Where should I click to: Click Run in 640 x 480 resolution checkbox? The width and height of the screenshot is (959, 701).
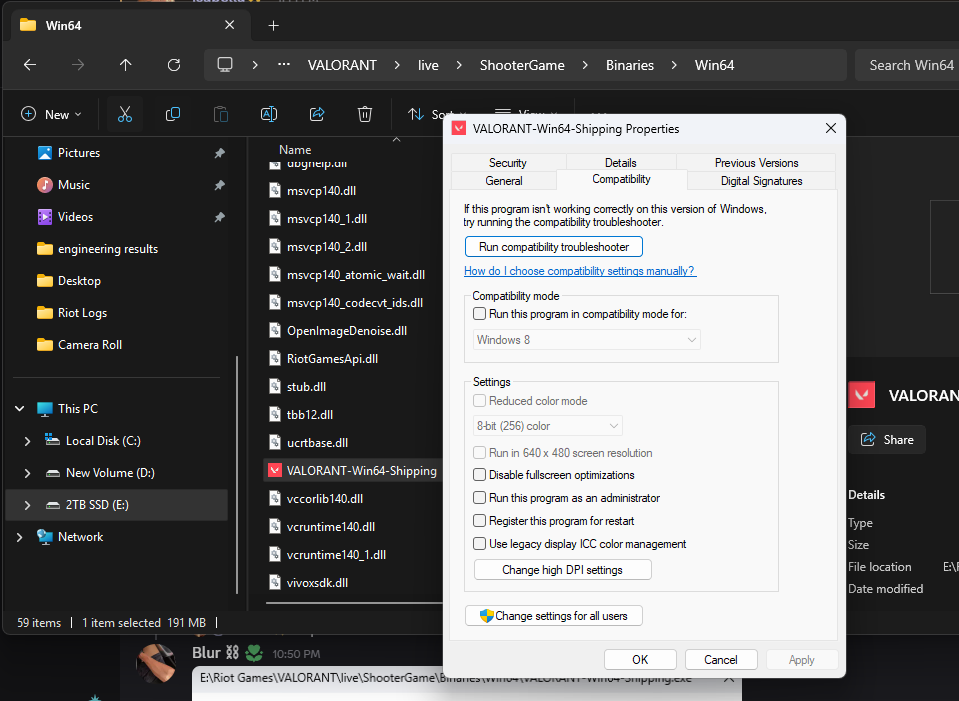(480, 453)
